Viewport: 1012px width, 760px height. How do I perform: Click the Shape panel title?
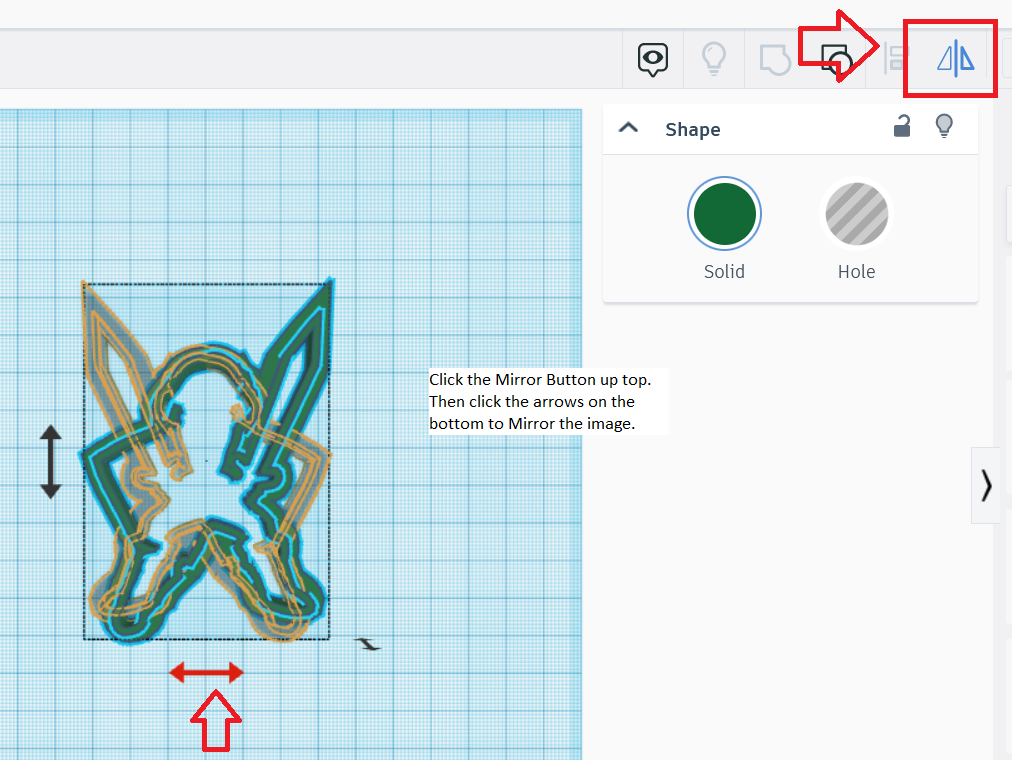click(693, 129)
